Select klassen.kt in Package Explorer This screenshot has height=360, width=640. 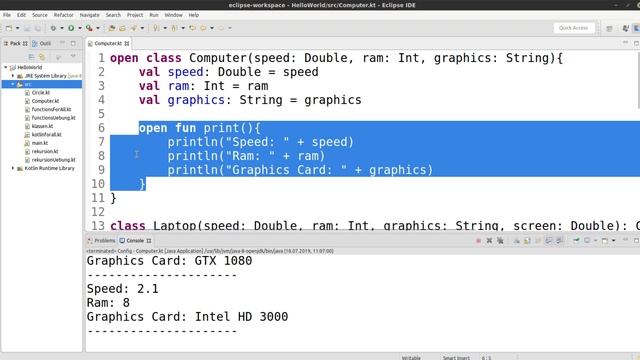point(42,126)
